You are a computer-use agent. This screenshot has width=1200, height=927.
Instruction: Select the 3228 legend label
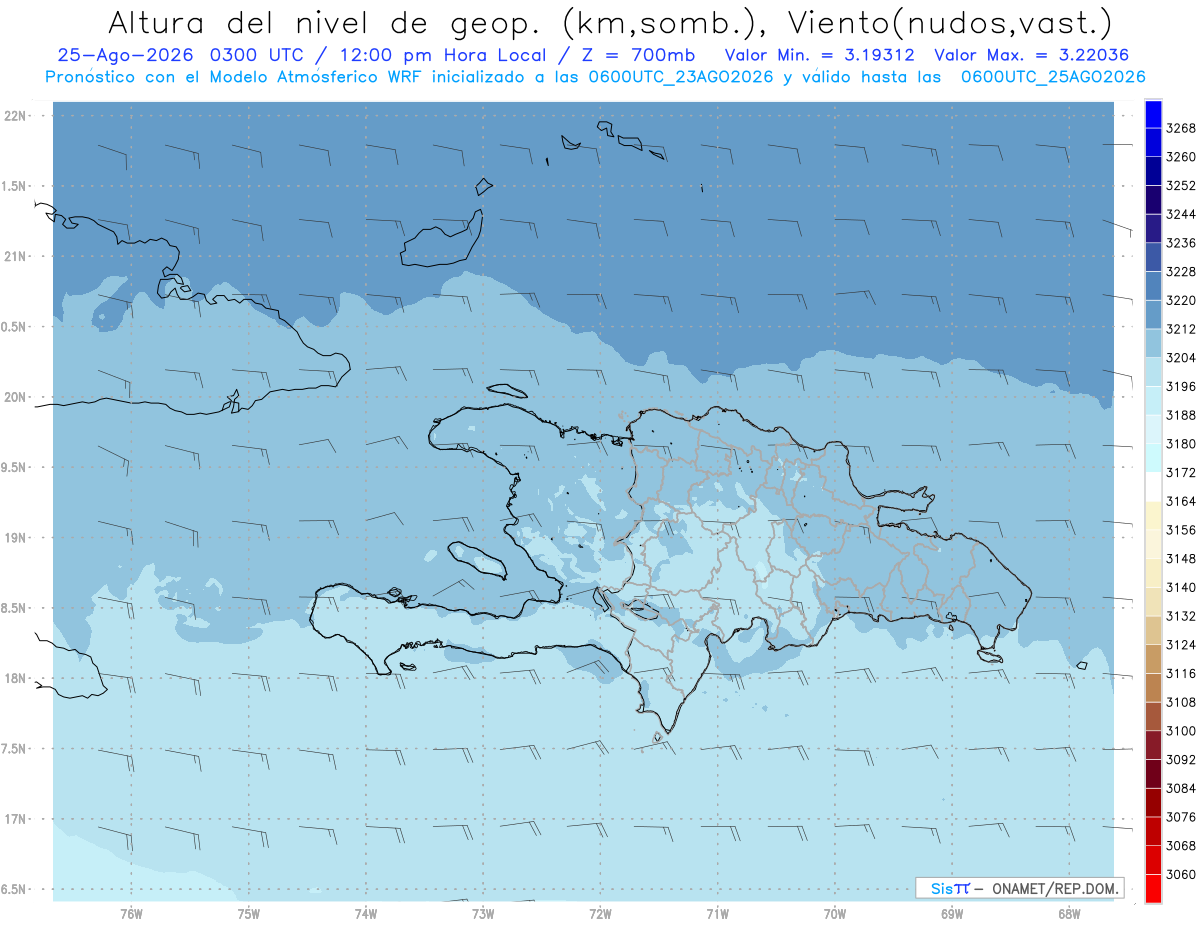click(1180, 272)
